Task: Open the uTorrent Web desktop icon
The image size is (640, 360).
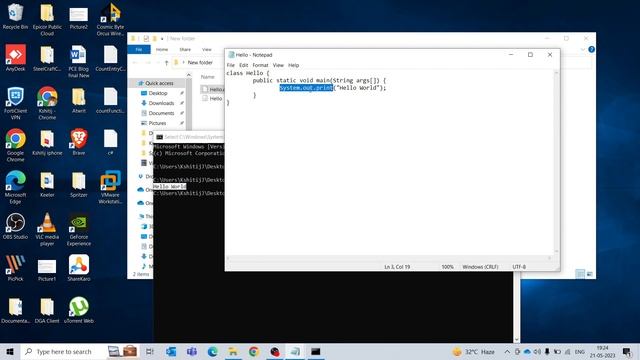Action: [x=79, y=310]
